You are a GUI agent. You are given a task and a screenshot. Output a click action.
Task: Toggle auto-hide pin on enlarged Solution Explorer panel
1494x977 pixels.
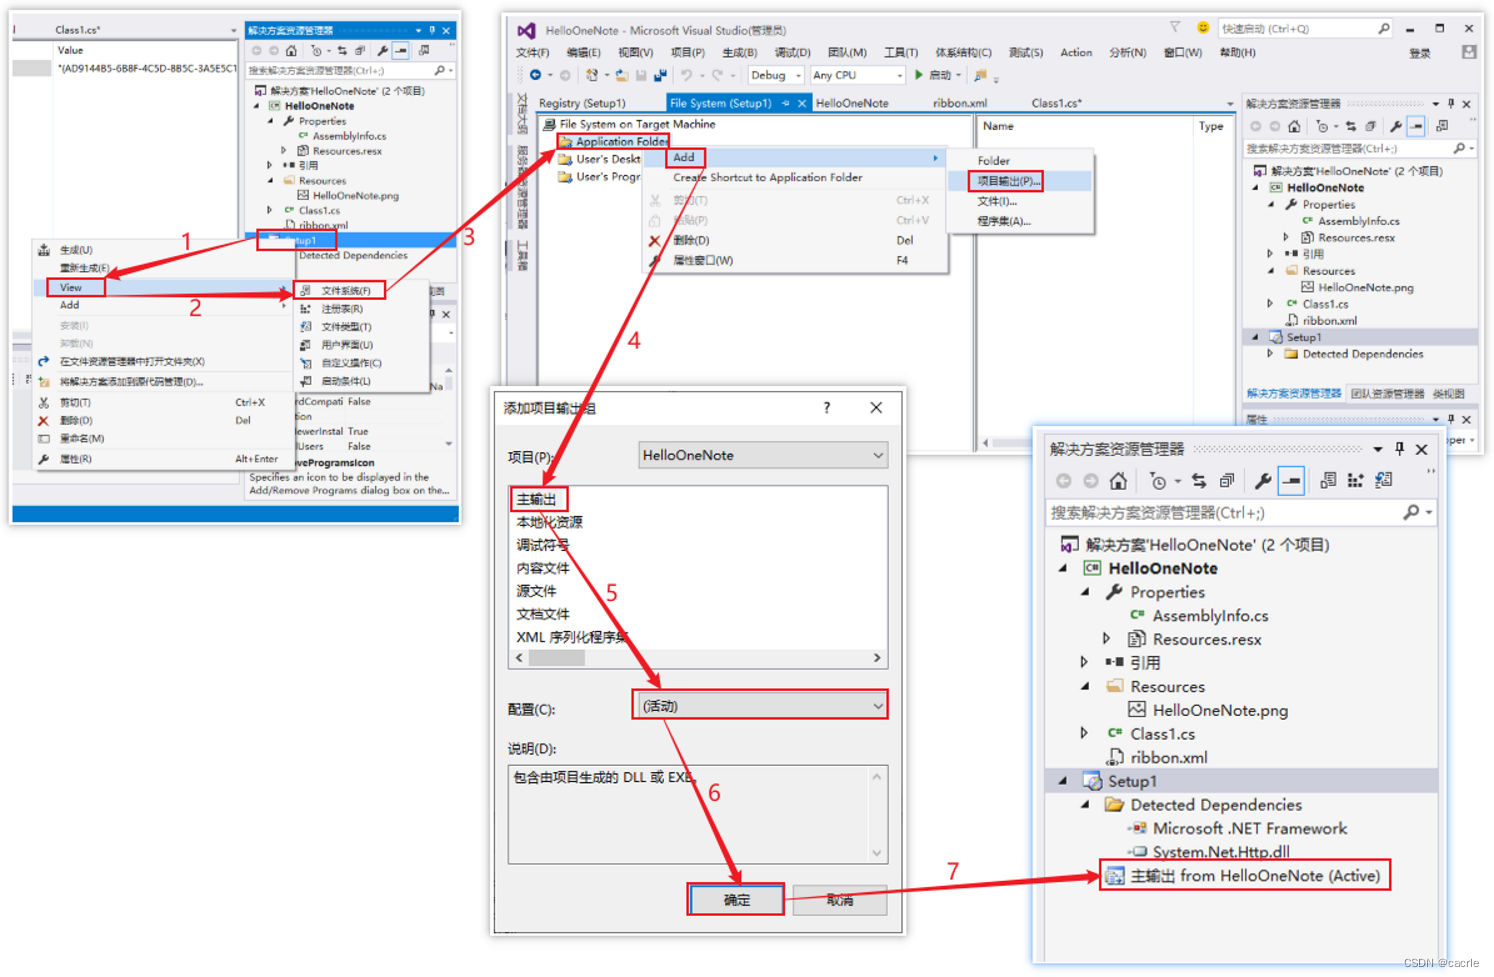pyautogui.click(x=1399, y=449)
